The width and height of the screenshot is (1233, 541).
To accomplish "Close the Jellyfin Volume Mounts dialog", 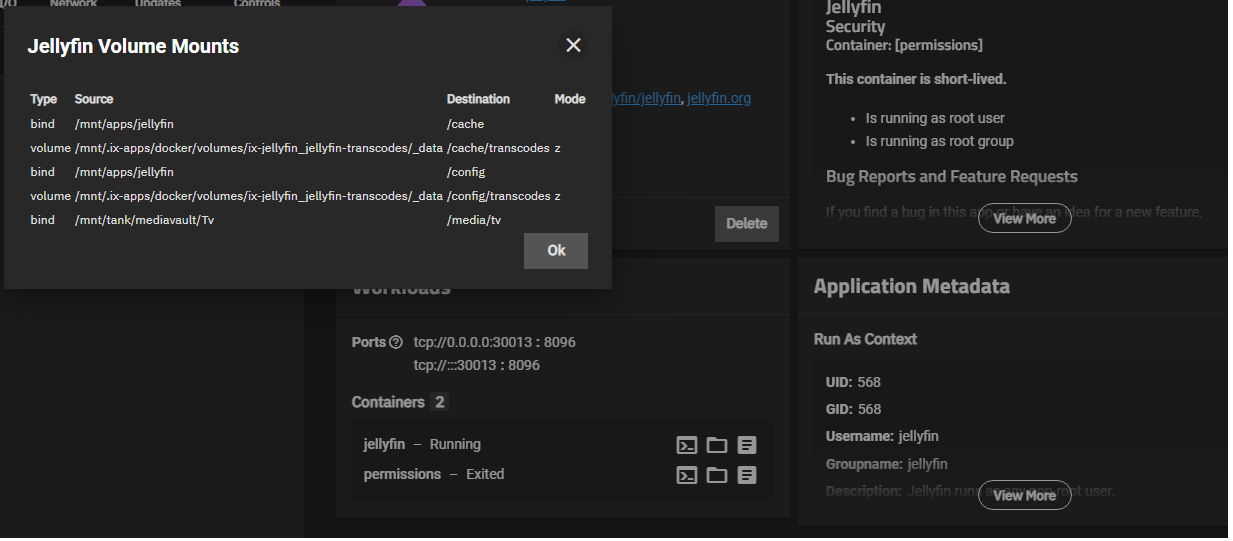I will (573, 45).
